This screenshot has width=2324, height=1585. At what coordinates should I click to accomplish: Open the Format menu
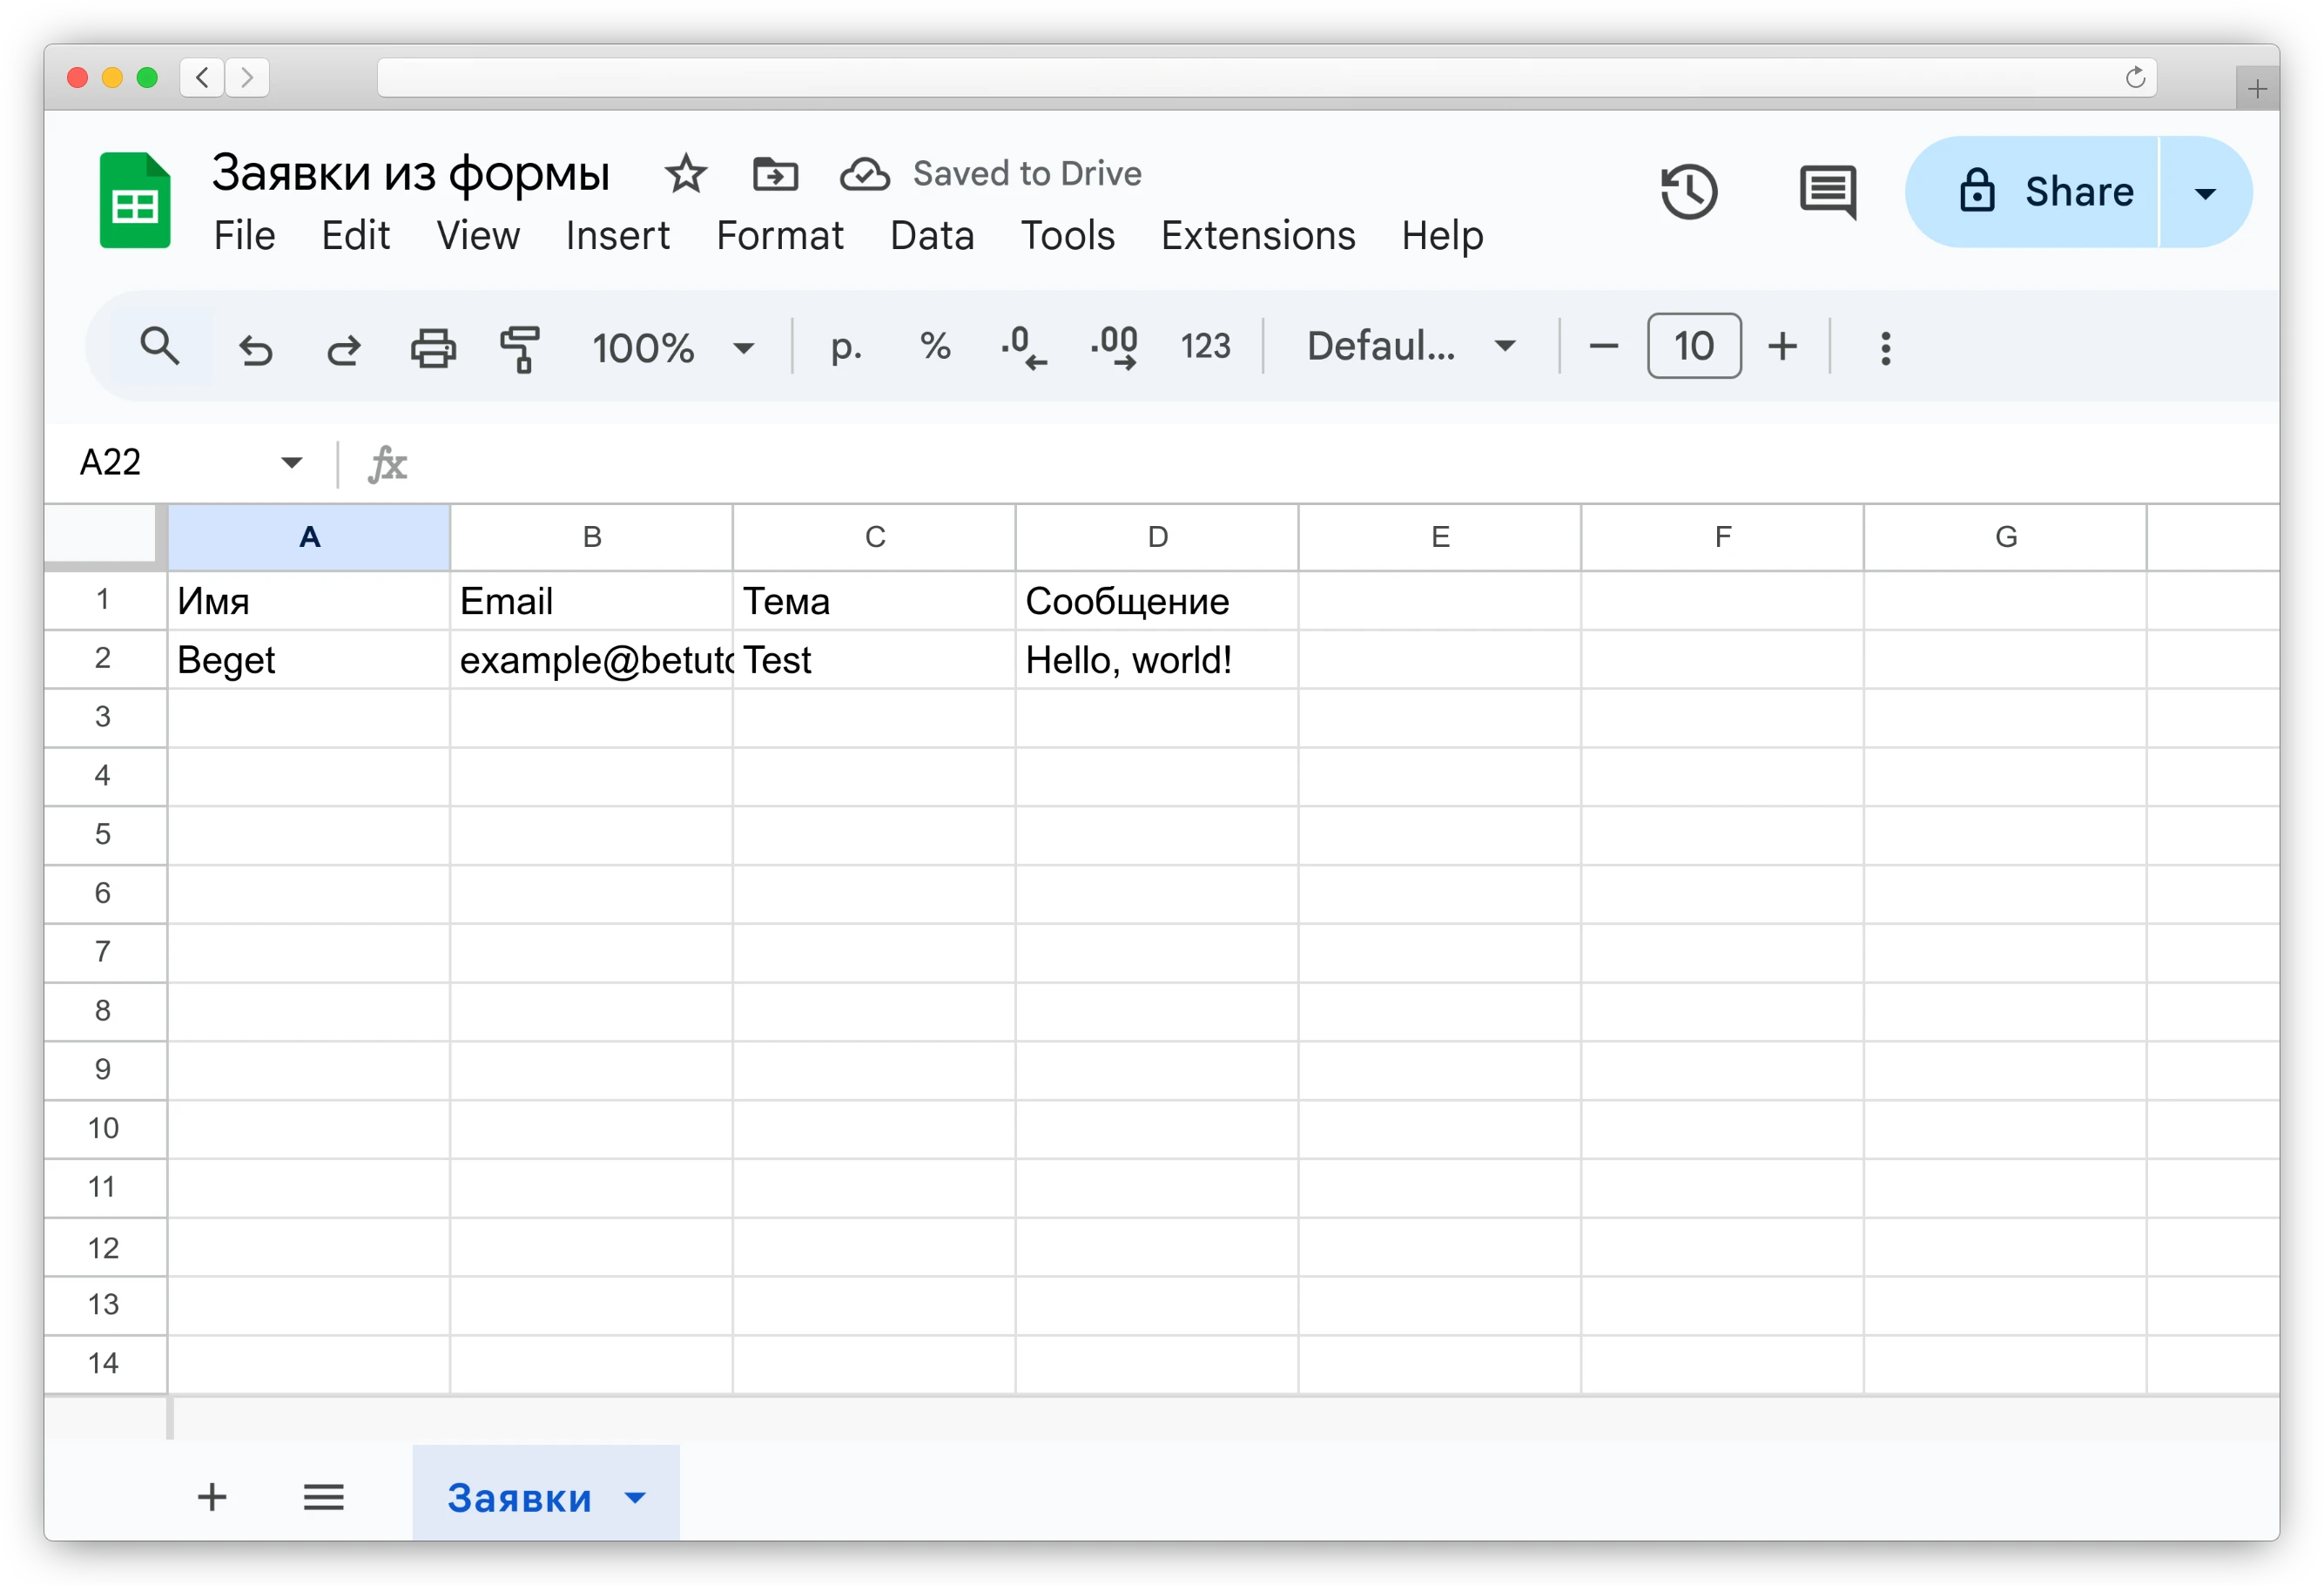click(779, 236)
